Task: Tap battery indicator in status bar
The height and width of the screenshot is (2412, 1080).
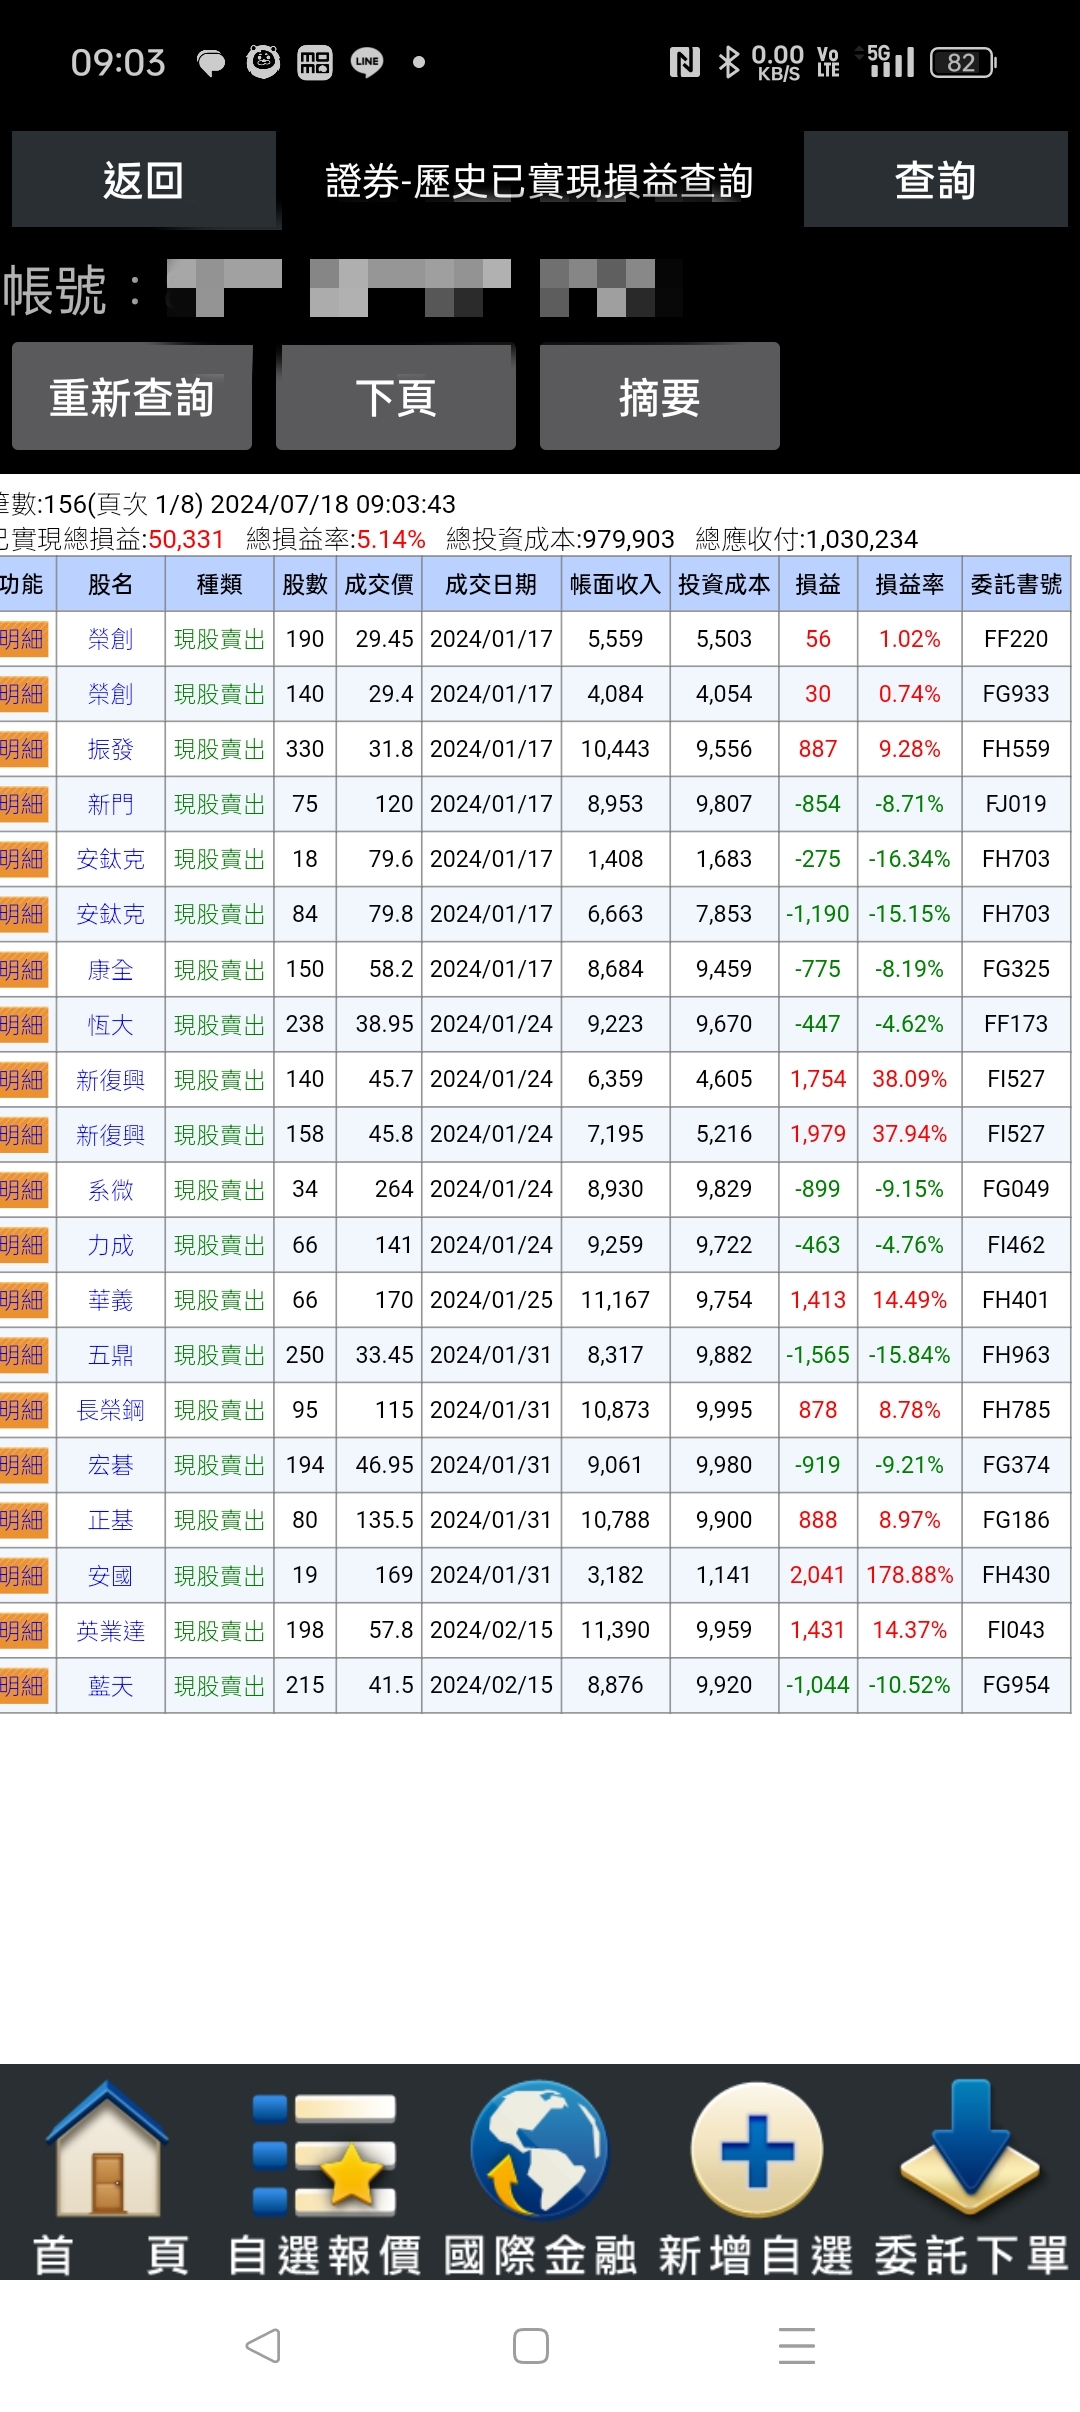Action: pos(963,62)
